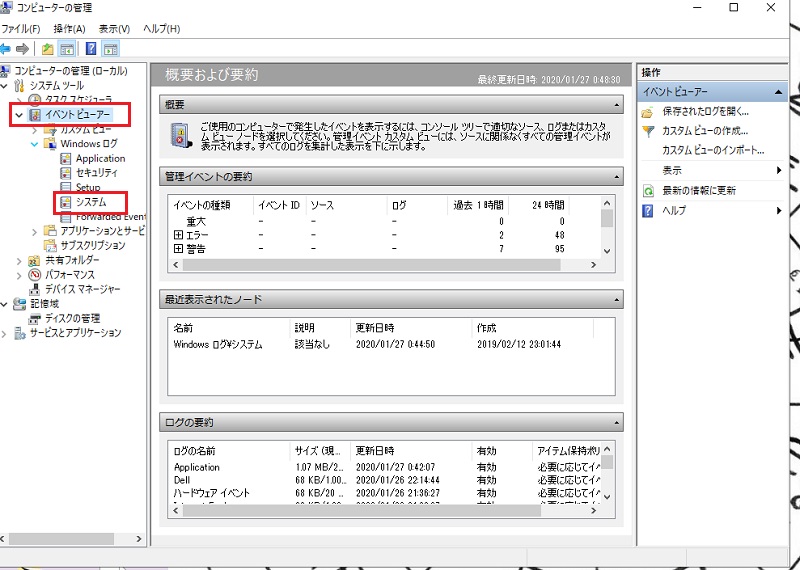Click down arrow of event summary scrollbar
This screenshot has height=570, width=800.
click(607, 251)
